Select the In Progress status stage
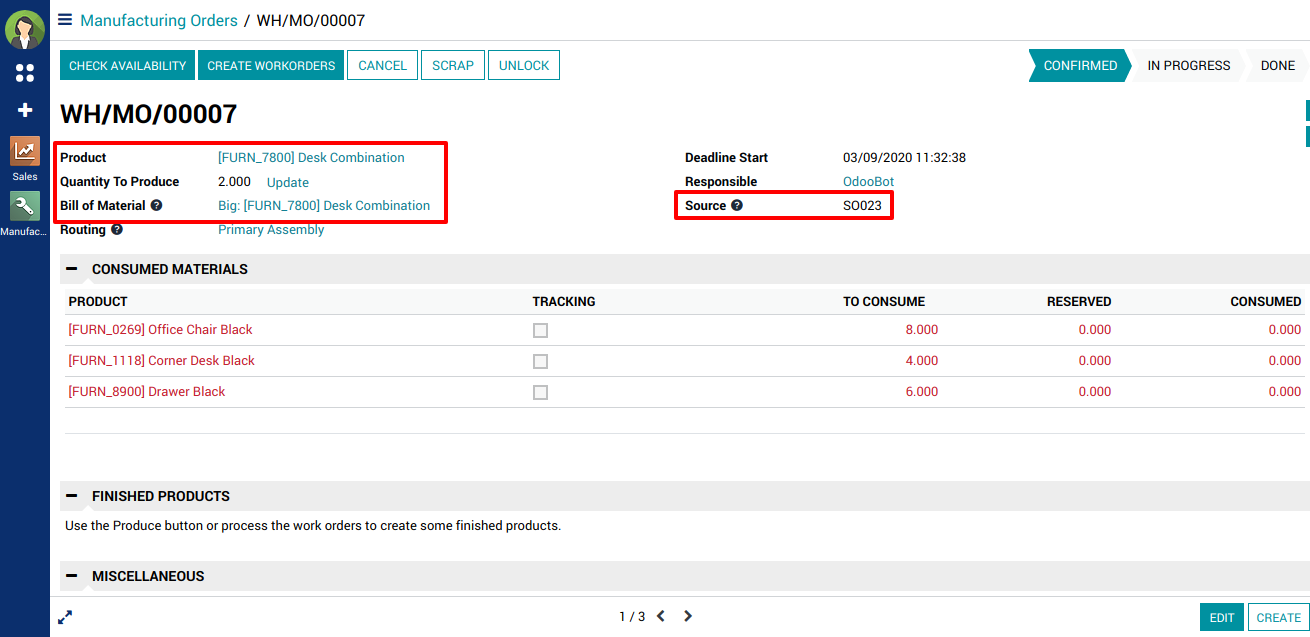Screen dimensions: 1310x637 [1188, 66]
